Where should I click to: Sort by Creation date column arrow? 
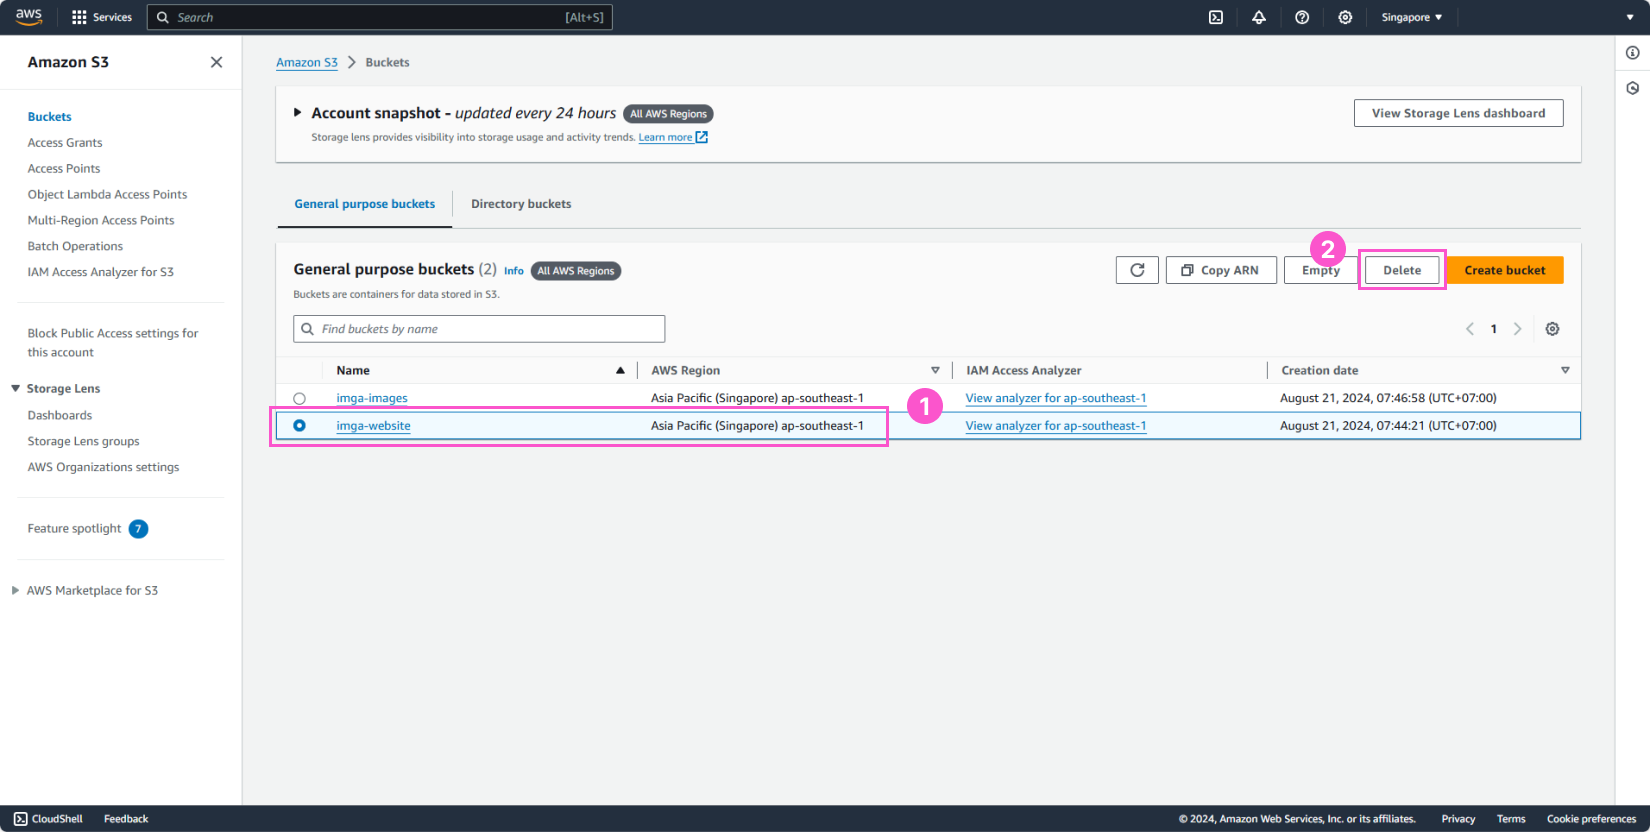pyautogui.click(x=1565, y=370)
